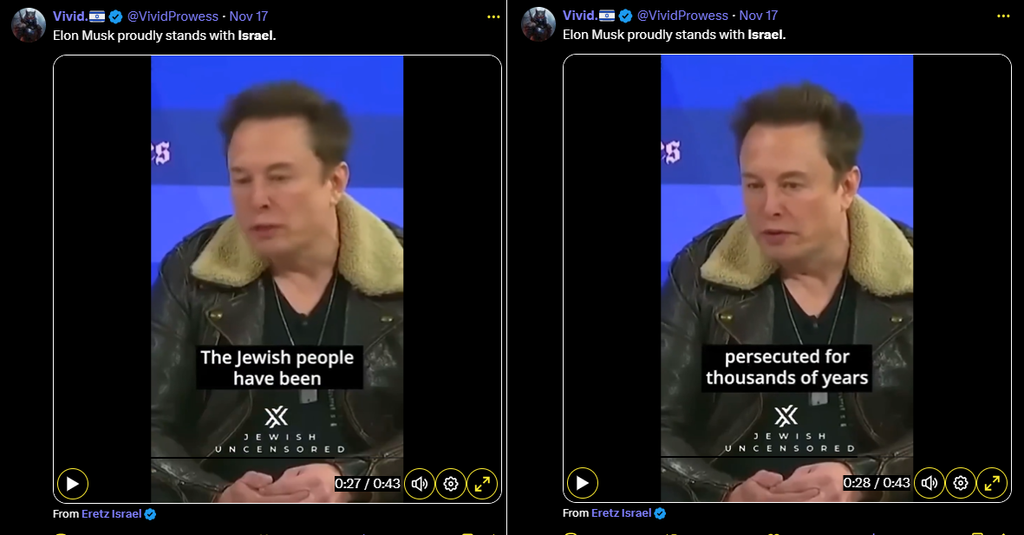Mute the right video using speaker icon

[929, 483]
